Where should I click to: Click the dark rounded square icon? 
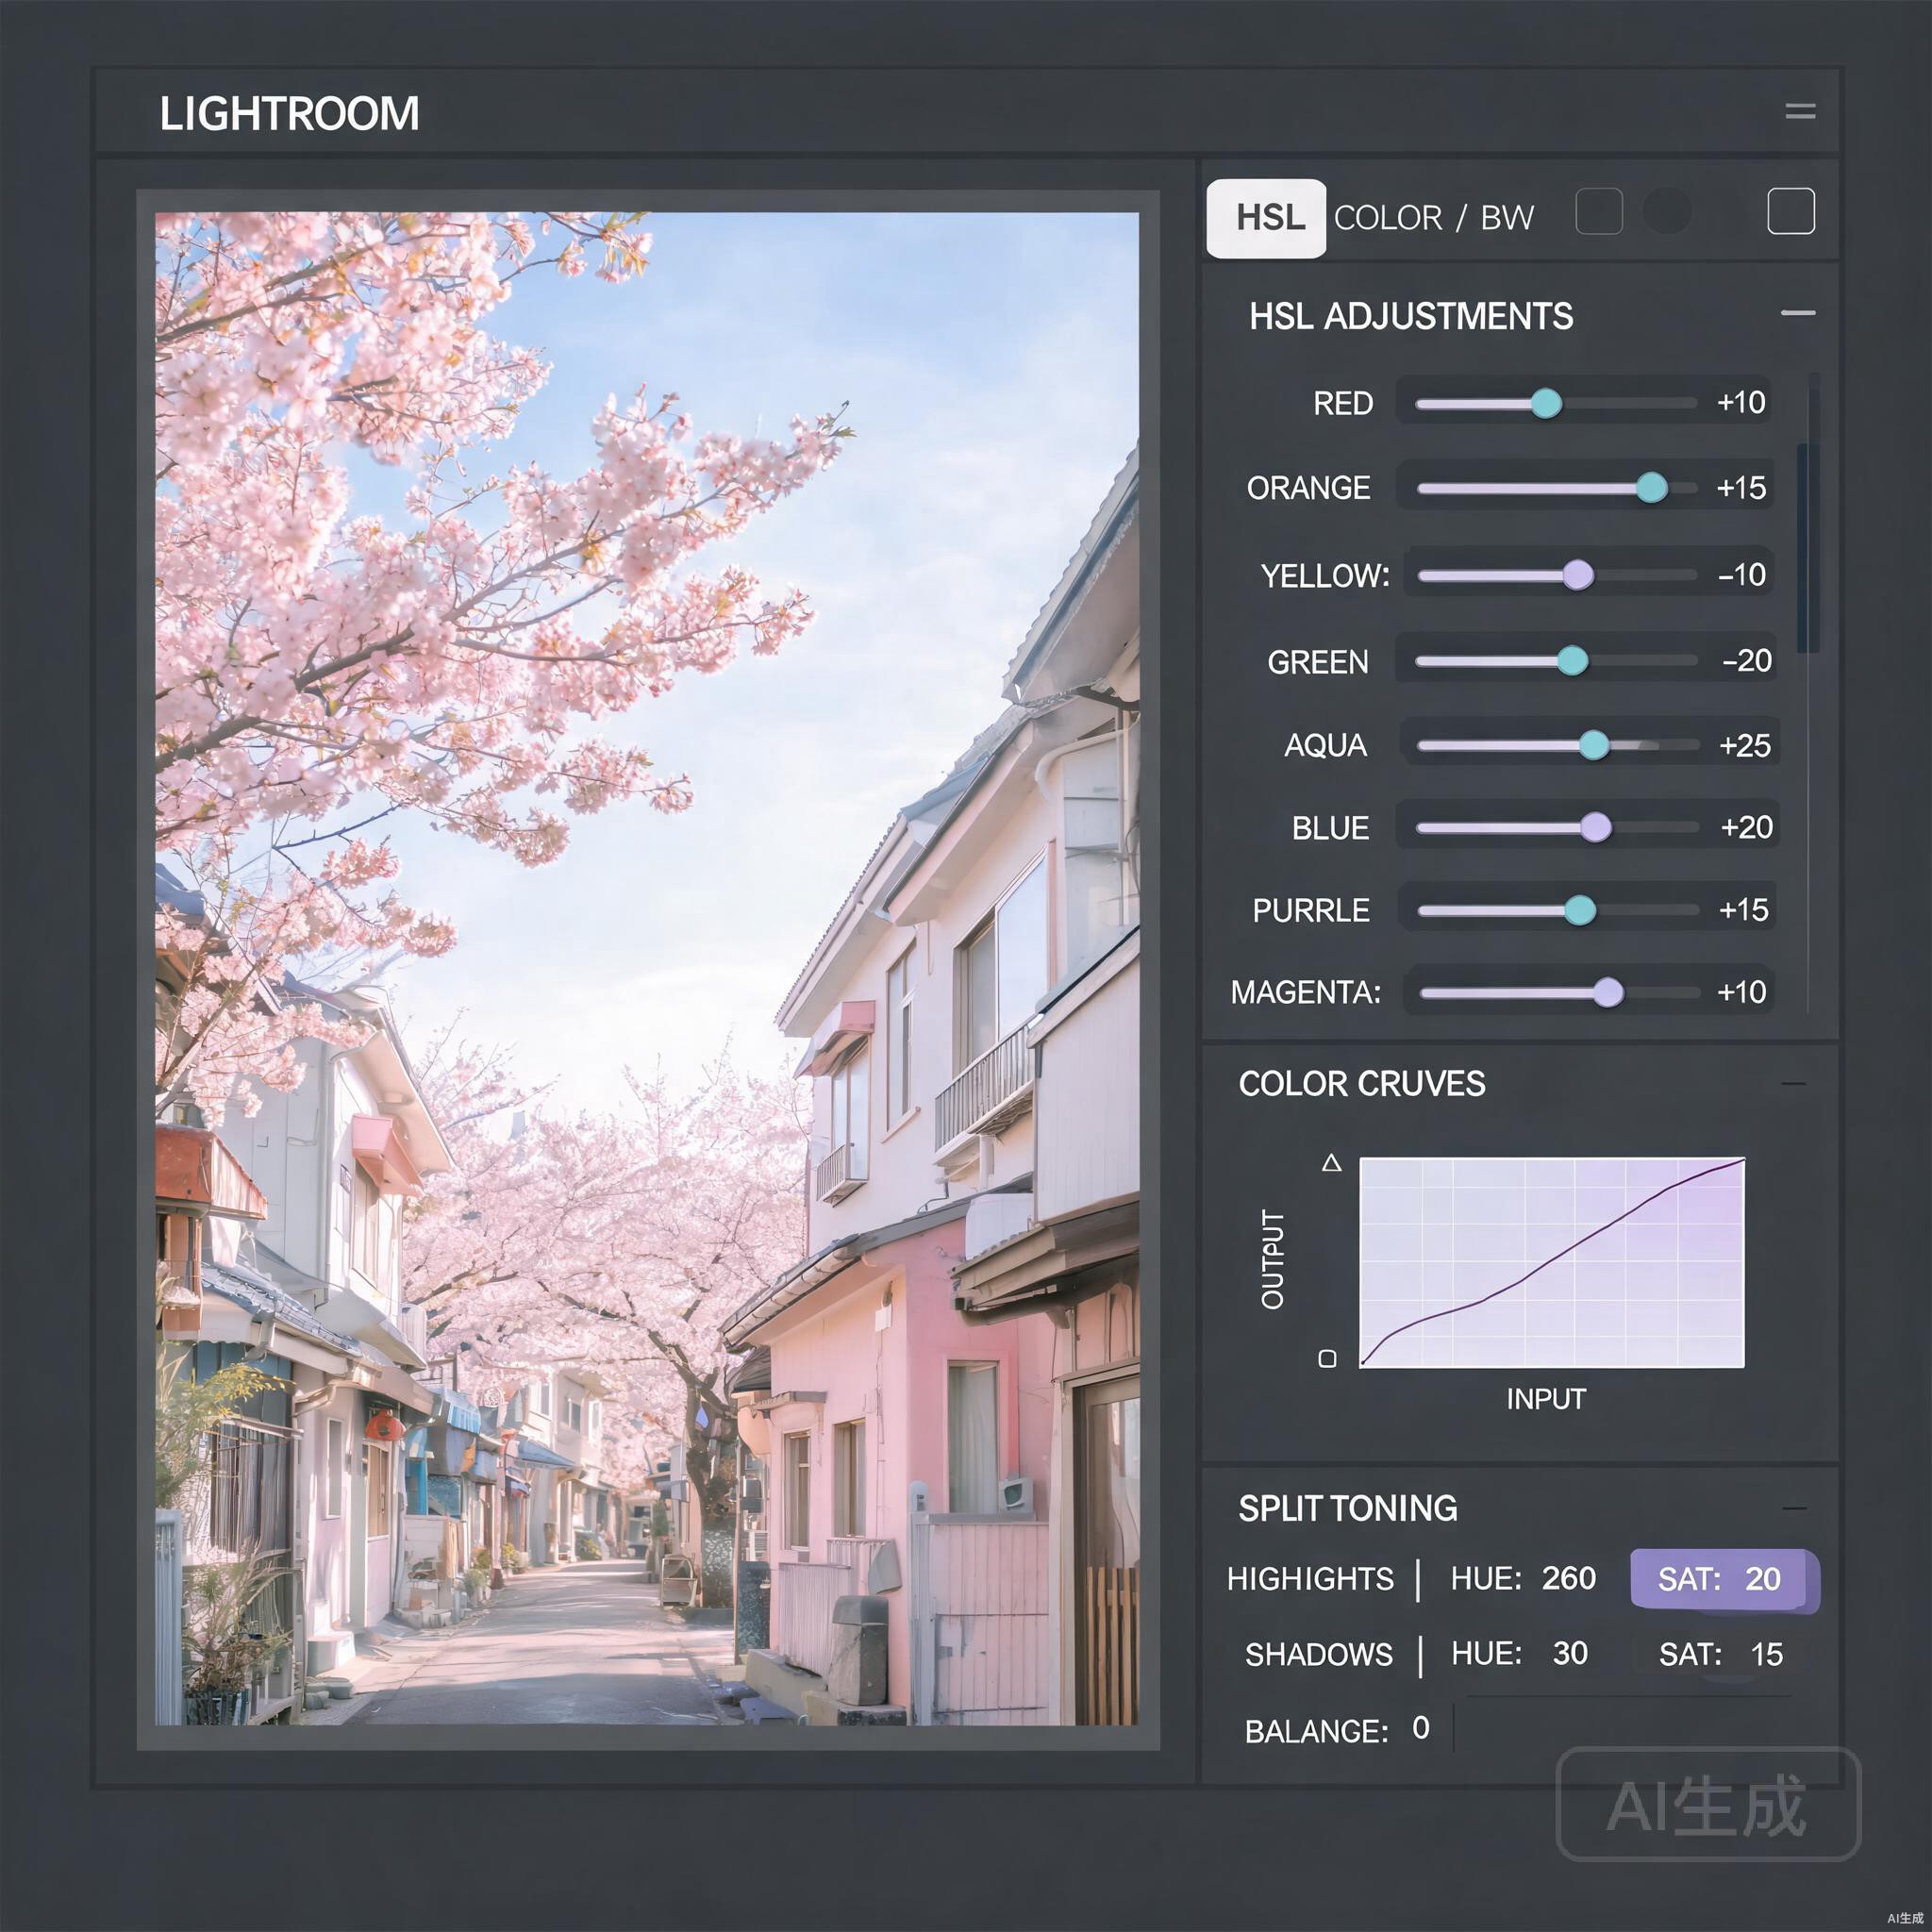coord(1598,211)
